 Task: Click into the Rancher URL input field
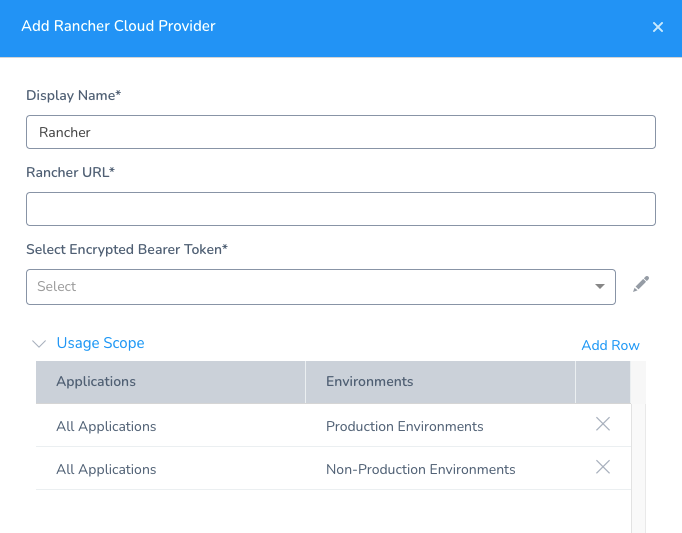click(341, 209)
